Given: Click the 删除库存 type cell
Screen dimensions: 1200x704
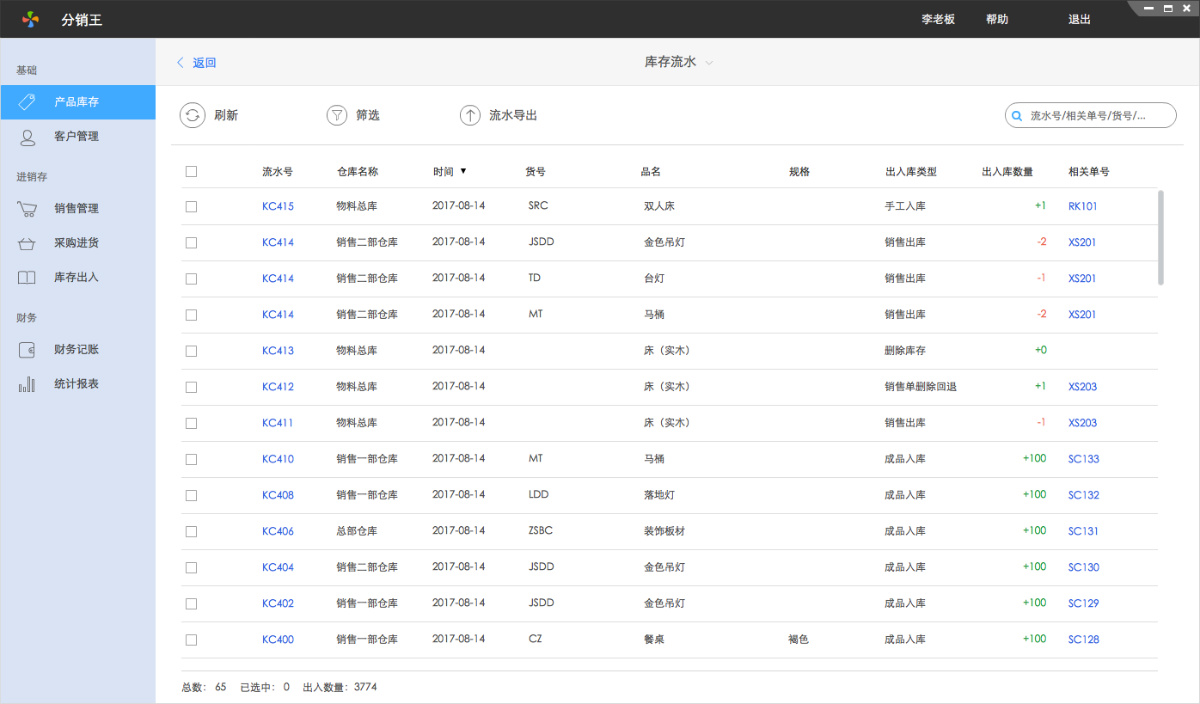Looking at the screenshot, I should [x=905, y=351].
